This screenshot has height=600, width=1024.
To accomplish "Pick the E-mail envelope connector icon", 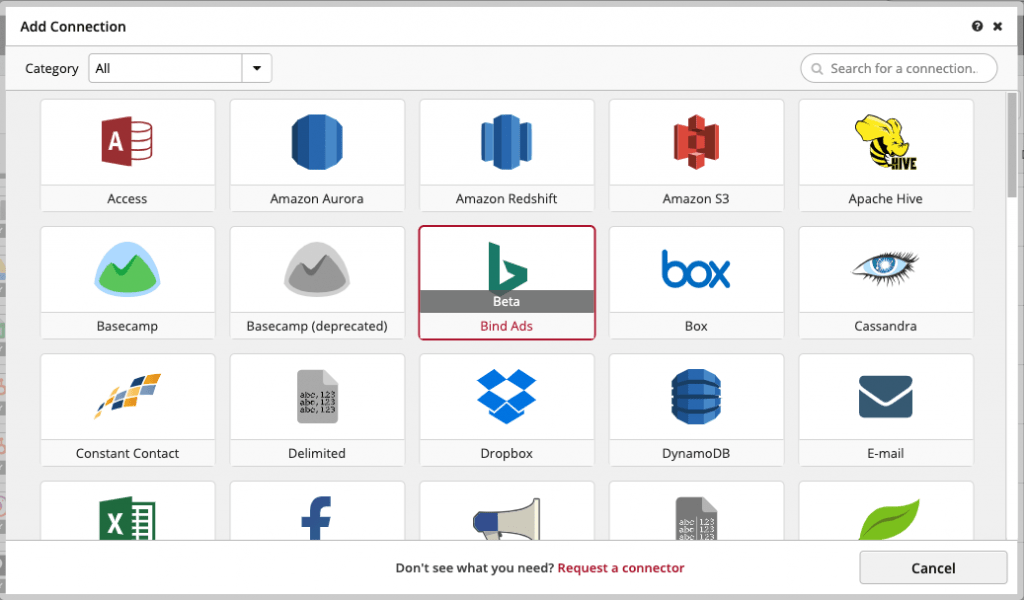I will [886, 396].
